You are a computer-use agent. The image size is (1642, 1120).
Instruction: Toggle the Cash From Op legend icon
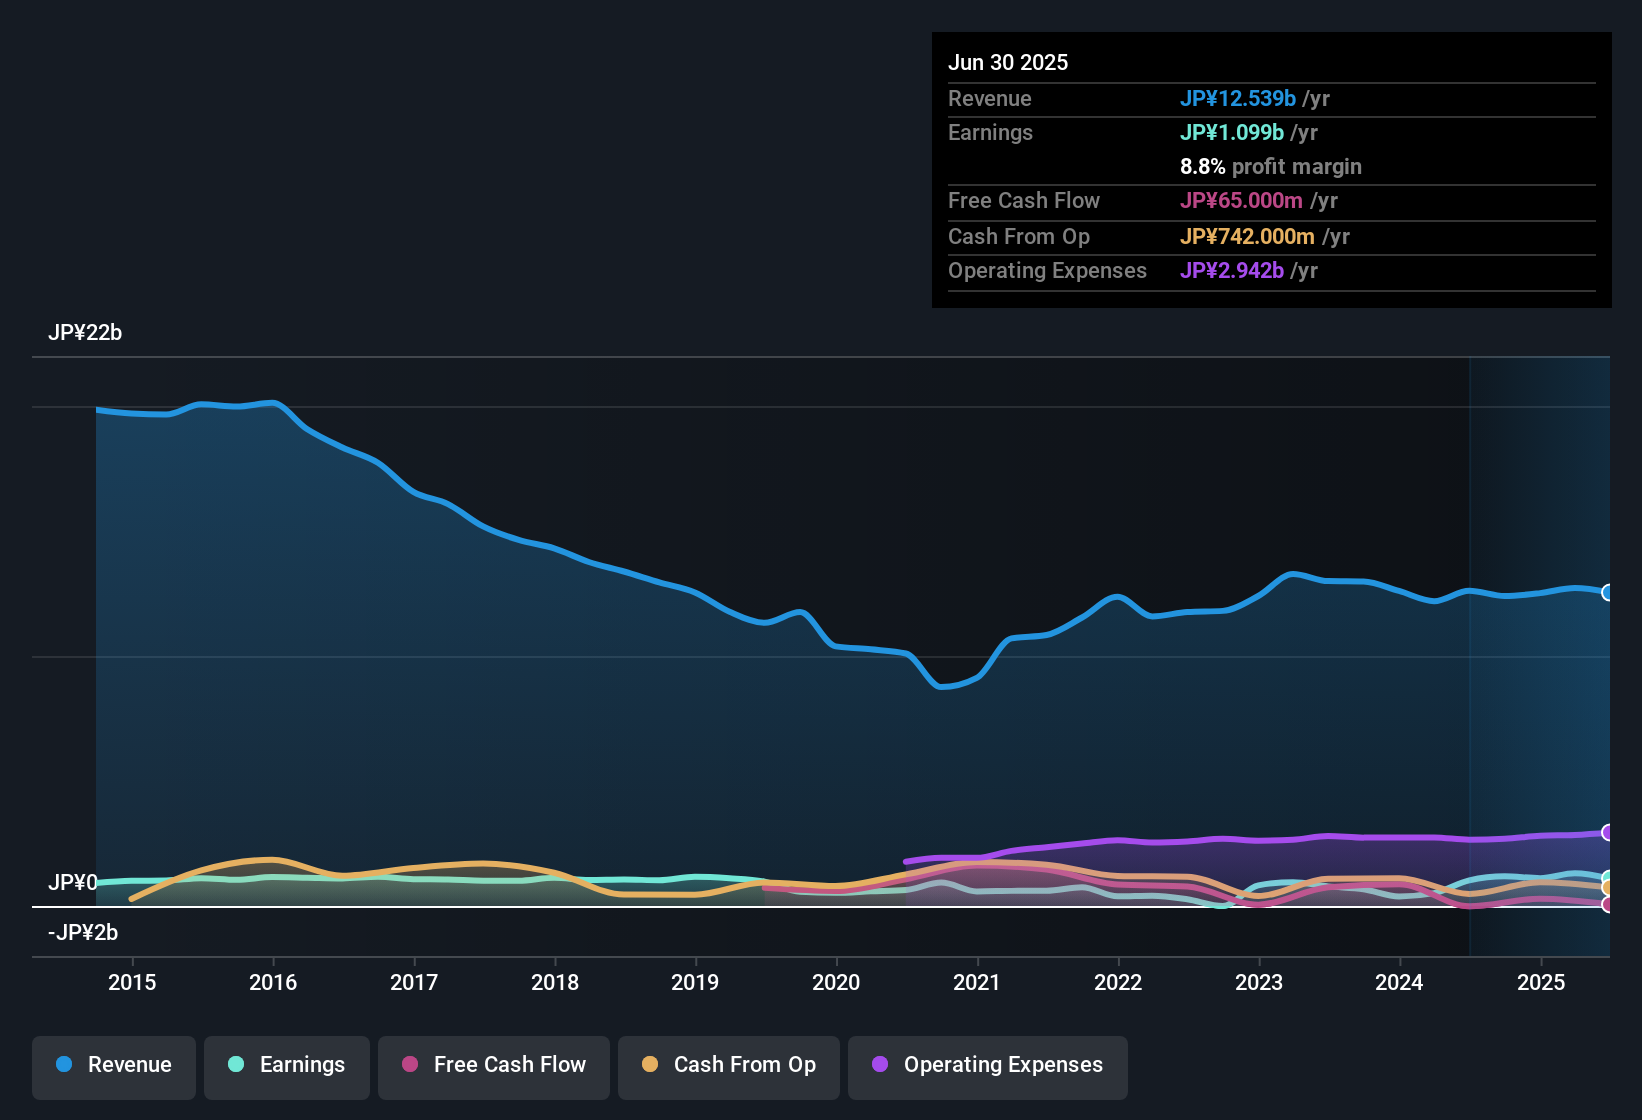[649, 1065]
